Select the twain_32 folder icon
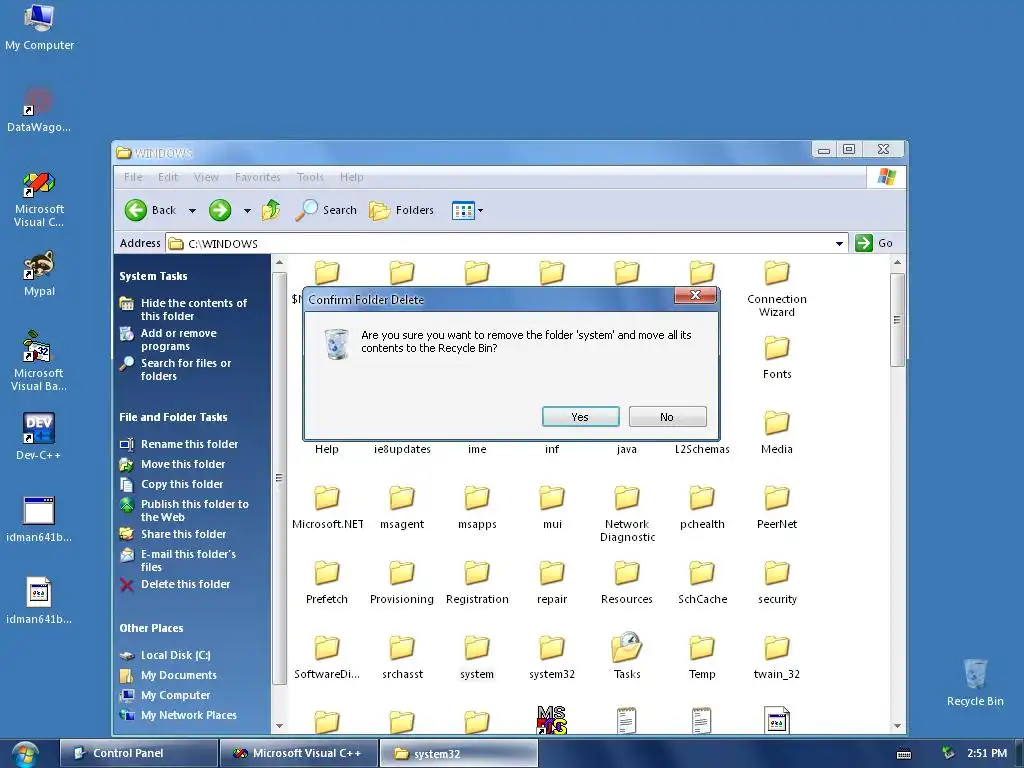The image size is (1024, 768). click(x=777, y=648)
